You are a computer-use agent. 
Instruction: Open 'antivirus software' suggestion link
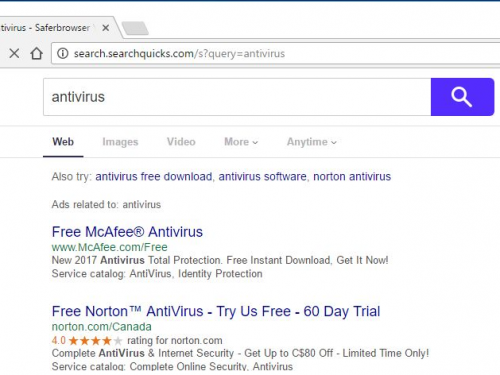(262, 176)
